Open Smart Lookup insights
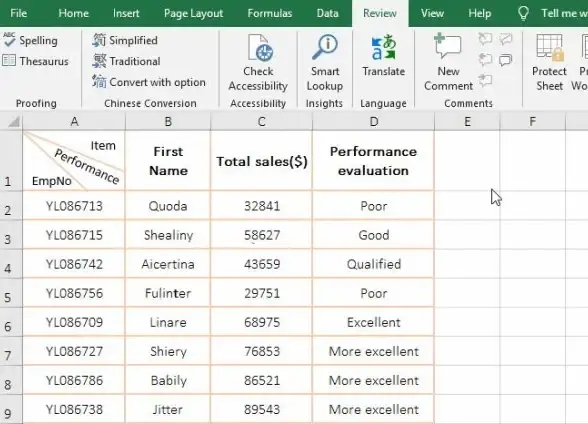 (325, 63)
